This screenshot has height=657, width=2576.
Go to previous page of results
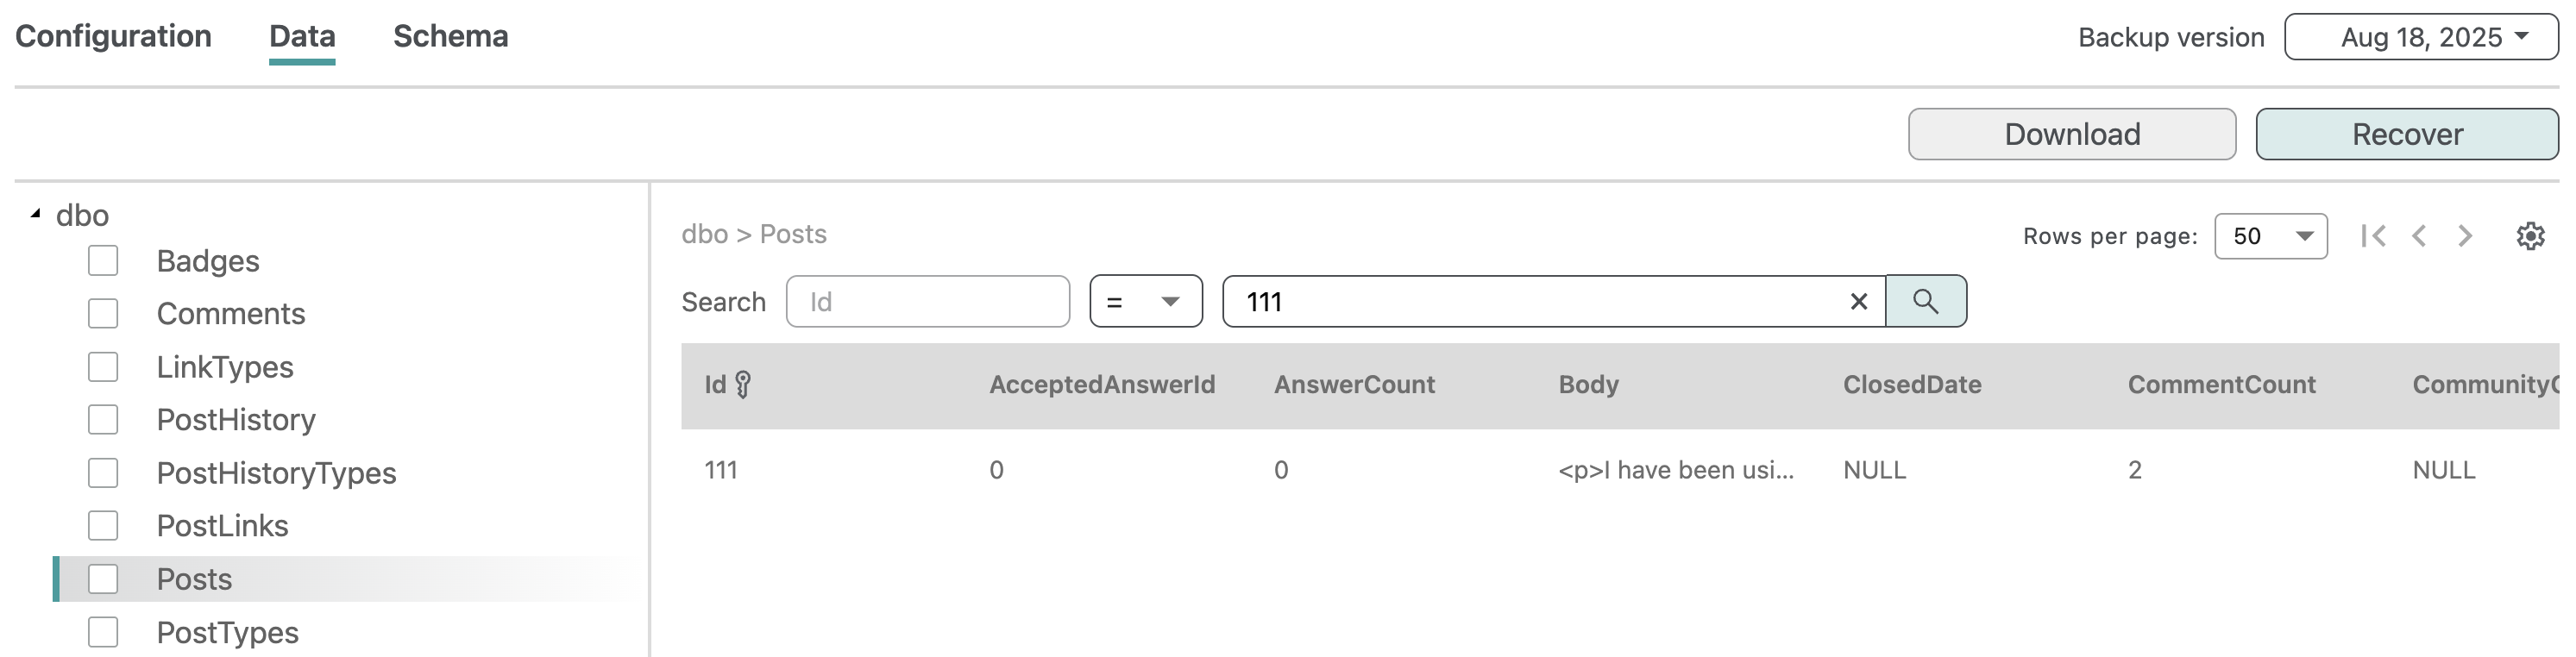(2419, 236)
